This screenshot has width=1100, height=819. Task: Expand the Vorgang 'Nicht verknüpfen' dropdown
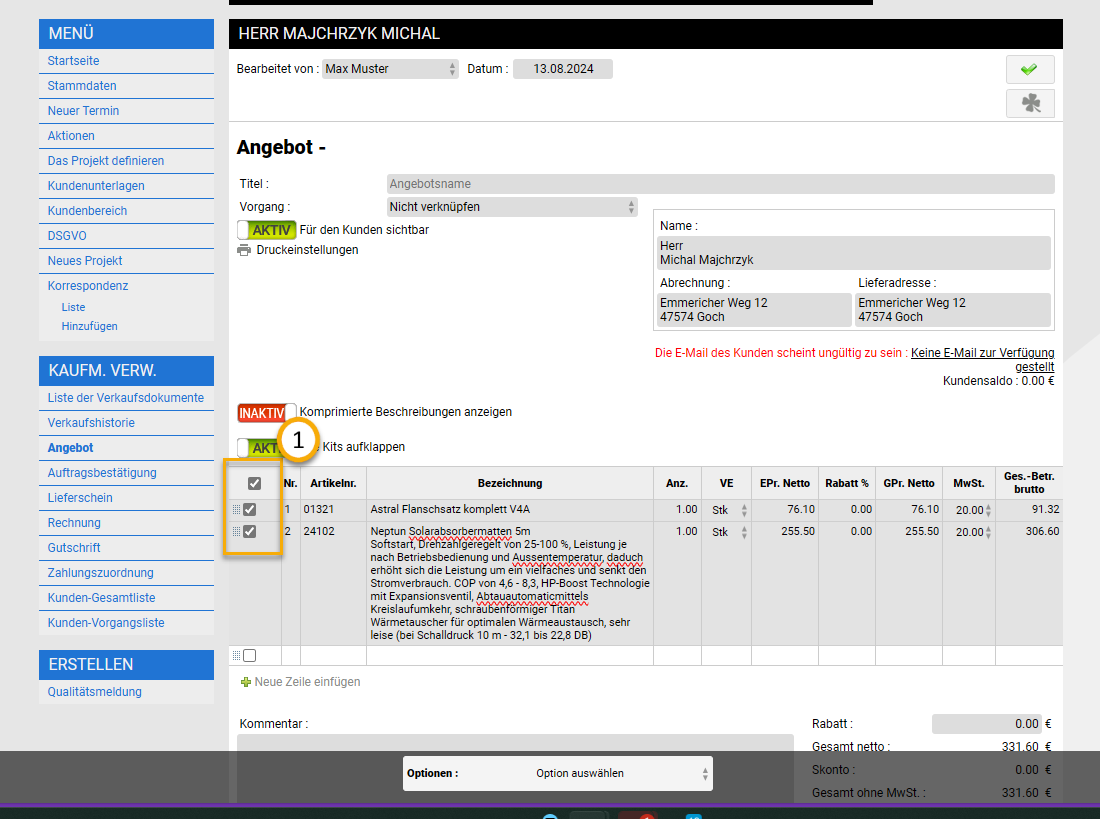pos(512,207)
